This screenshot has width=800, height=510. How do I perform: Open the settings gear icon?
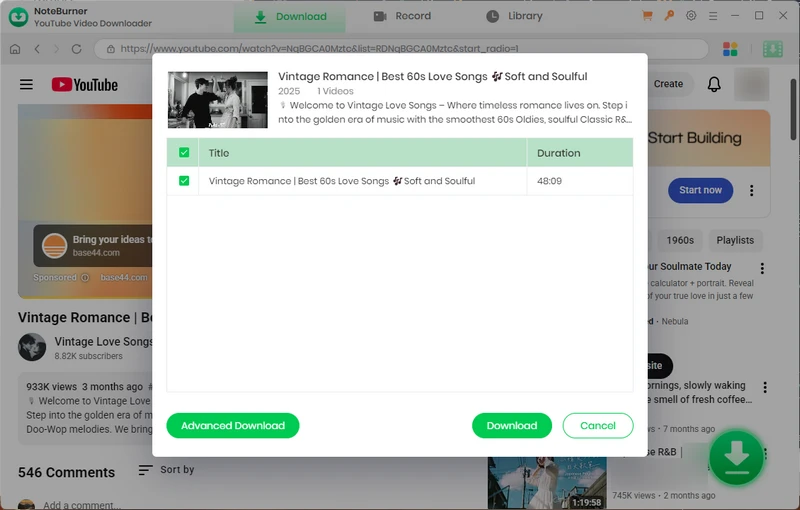click(691, 16)
